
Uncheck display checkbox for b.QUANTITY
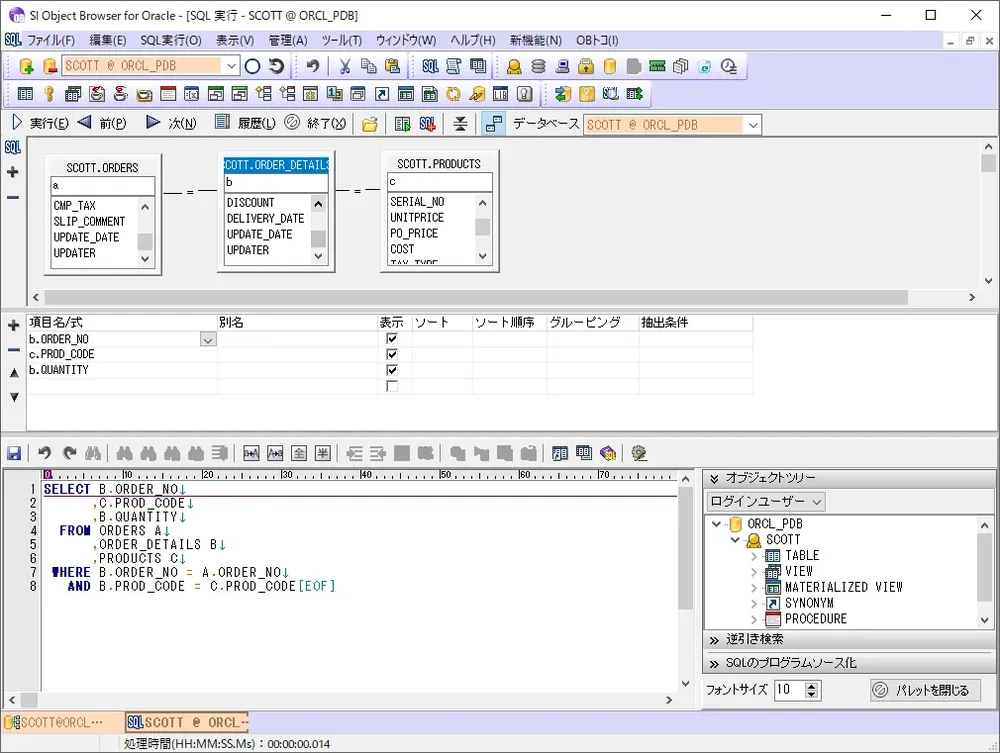[x=392, y=370]
